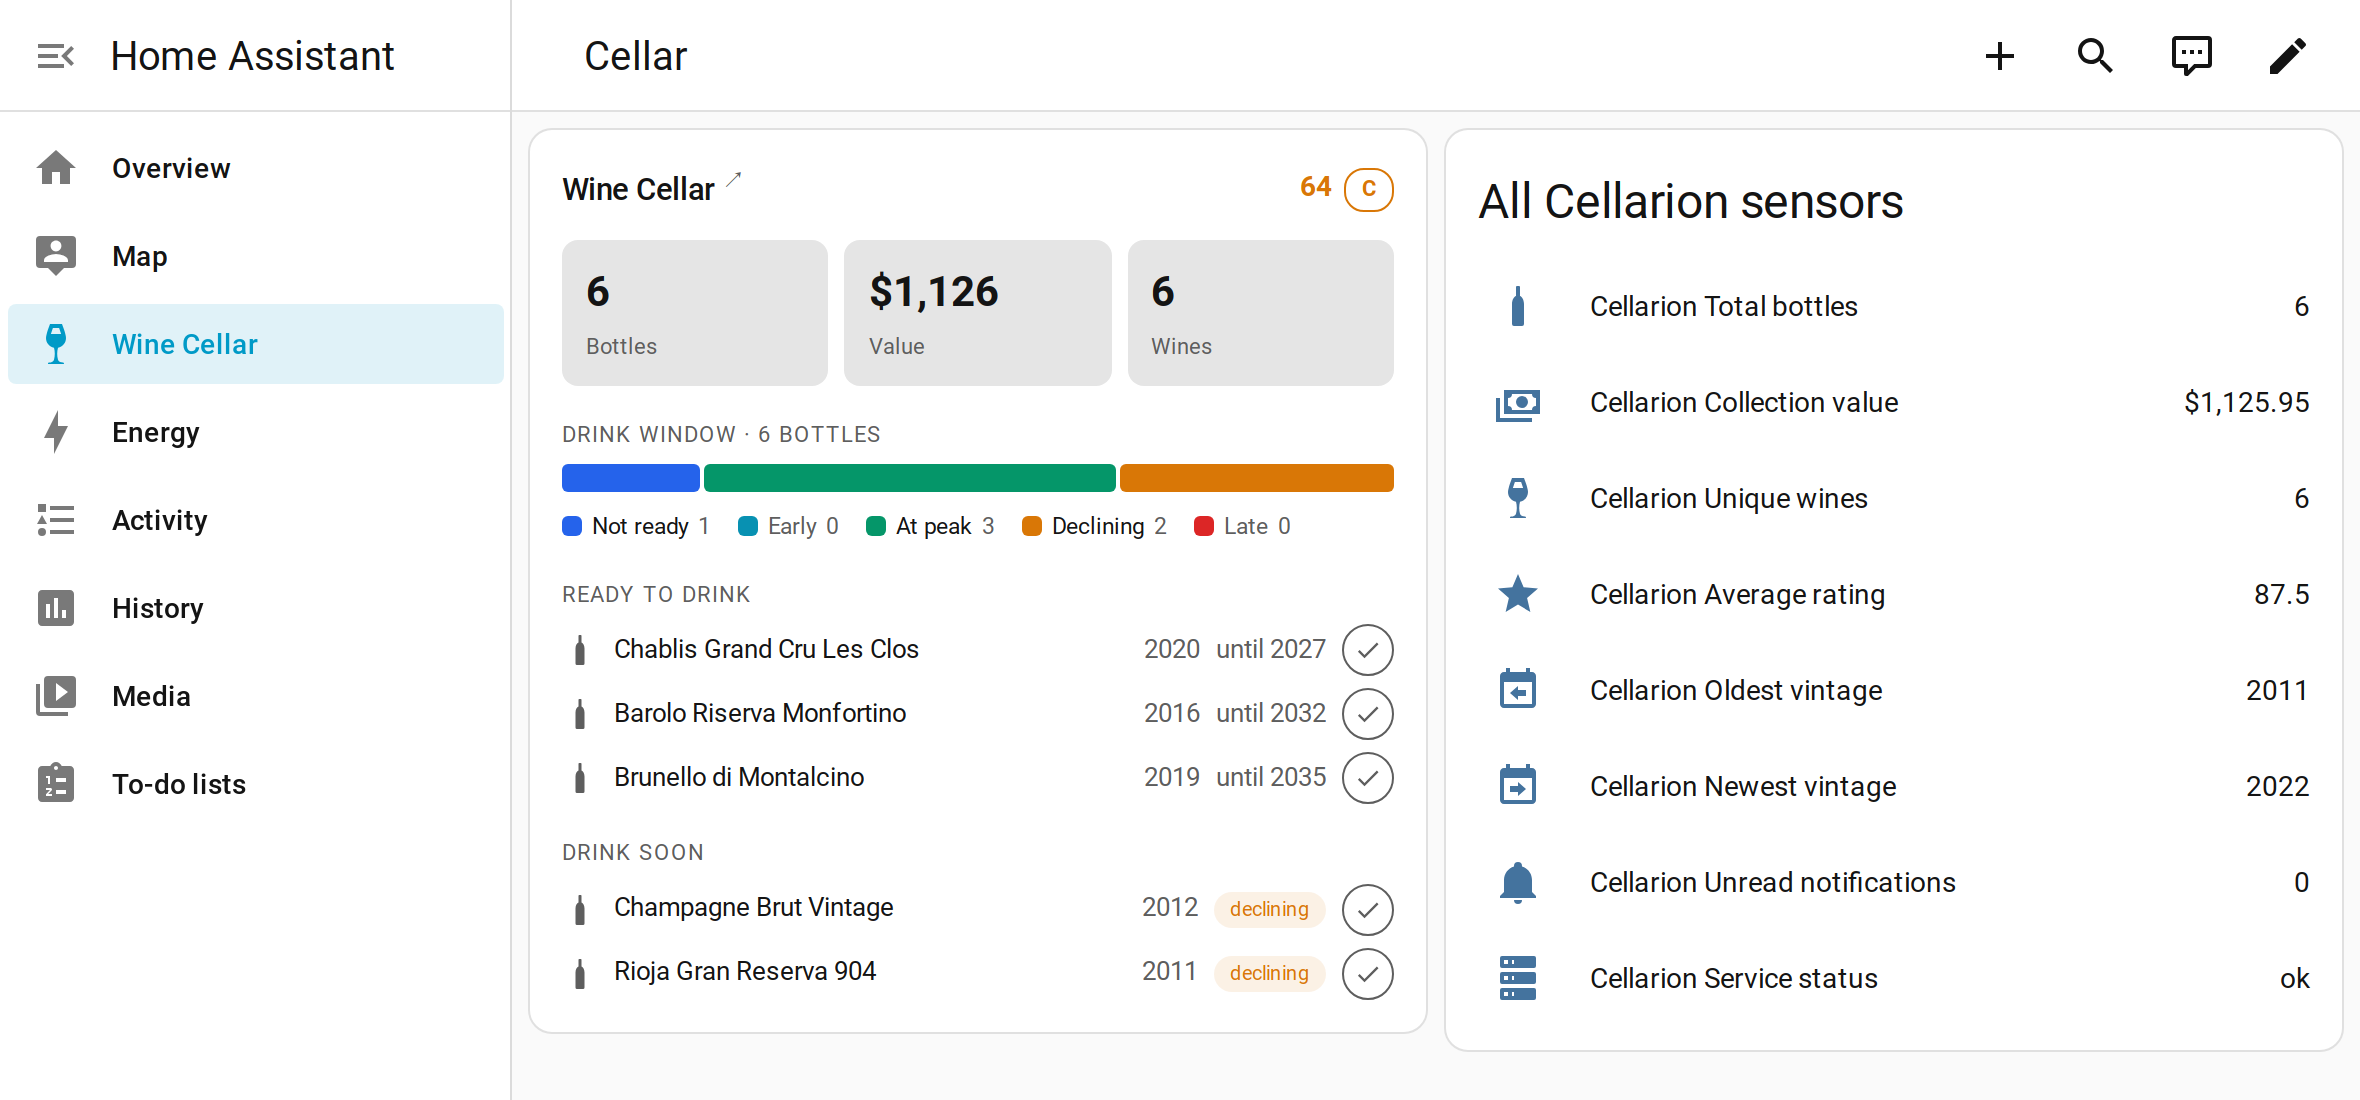
Task: Click Champagne Brut Vintage wine name
Action: [x=754, y=907]
